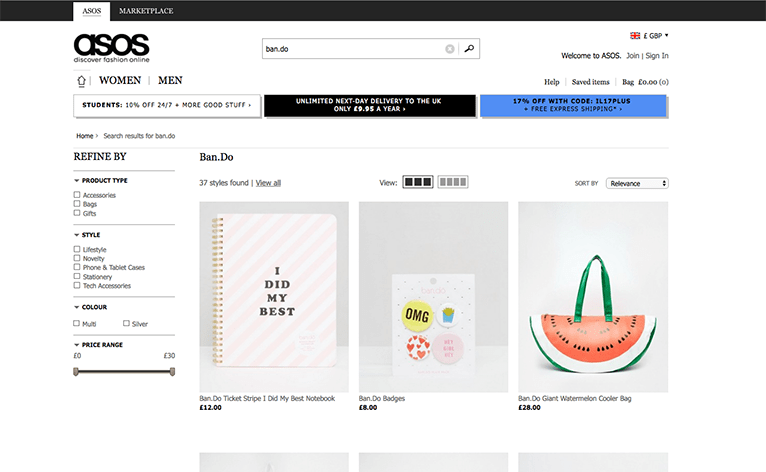Image resolution: width=766 pixels, height=472 pixels.
Task: Click the home icon in navigation
Action: pos(81,81)
